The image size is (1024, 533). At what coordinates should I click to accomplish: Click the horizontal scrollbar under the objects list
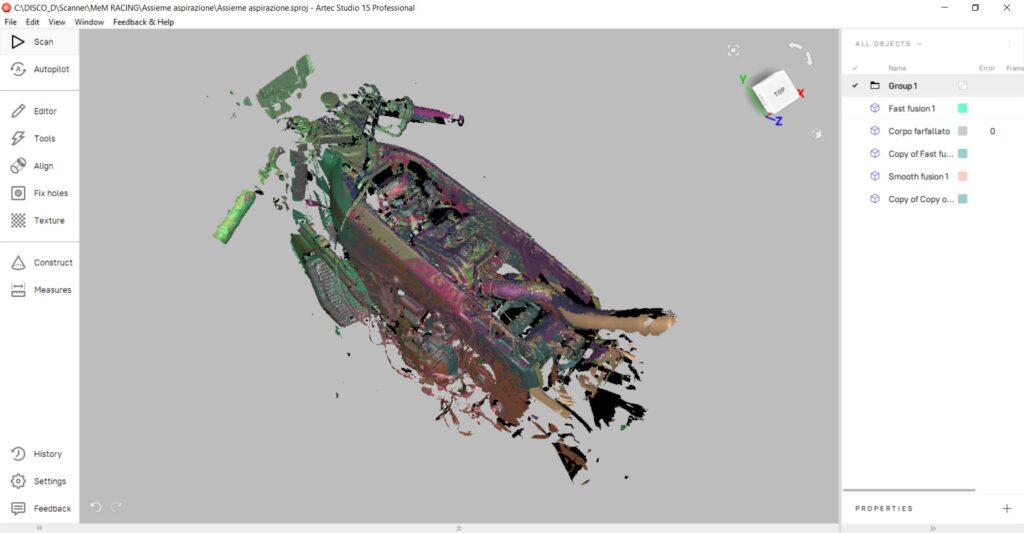pos(909,490)
